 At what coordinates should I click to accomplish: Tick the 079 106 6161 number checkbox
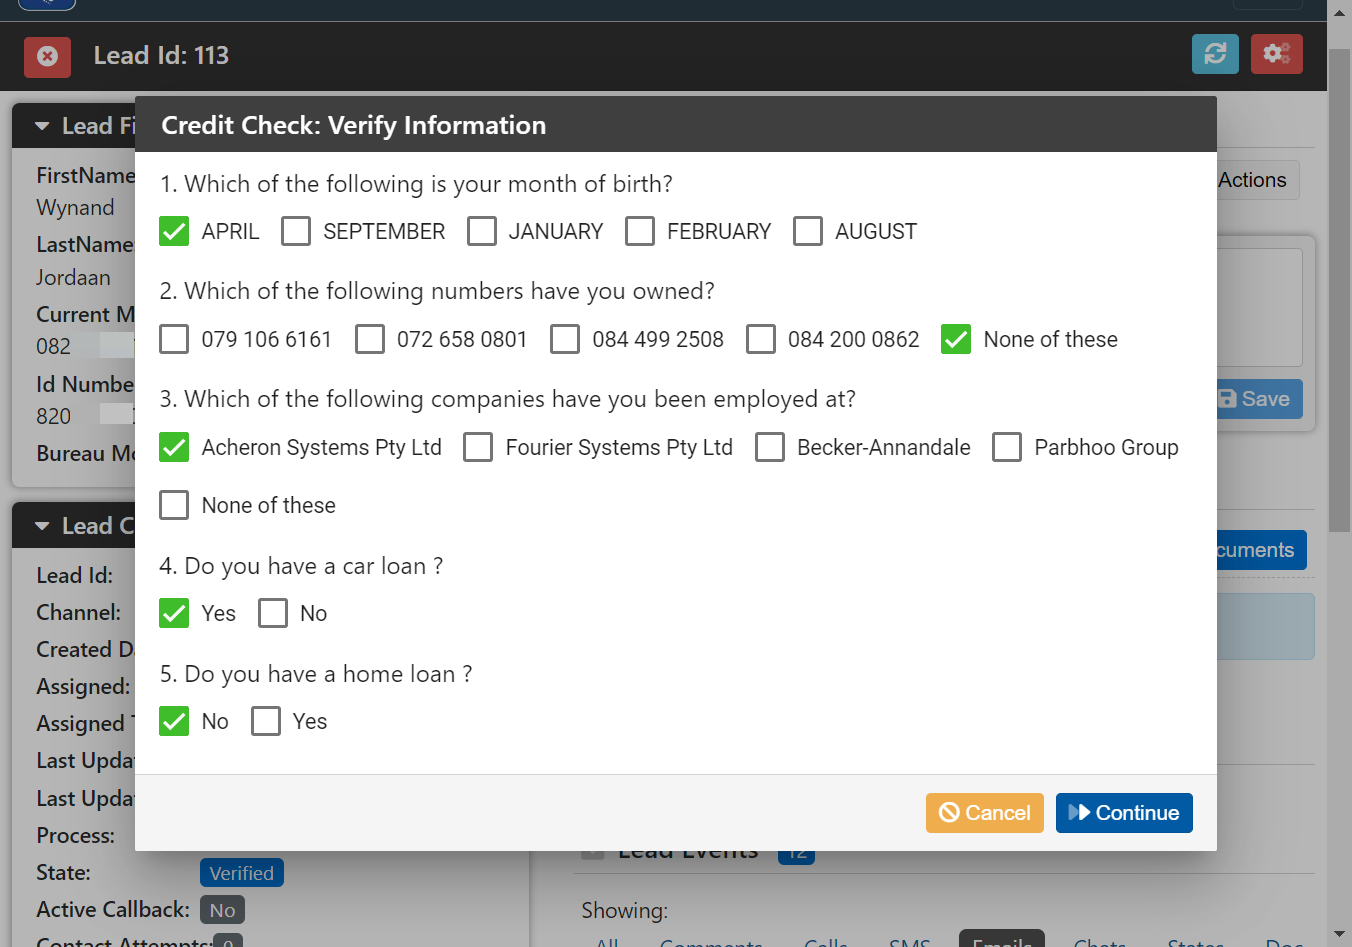(174, 339)
